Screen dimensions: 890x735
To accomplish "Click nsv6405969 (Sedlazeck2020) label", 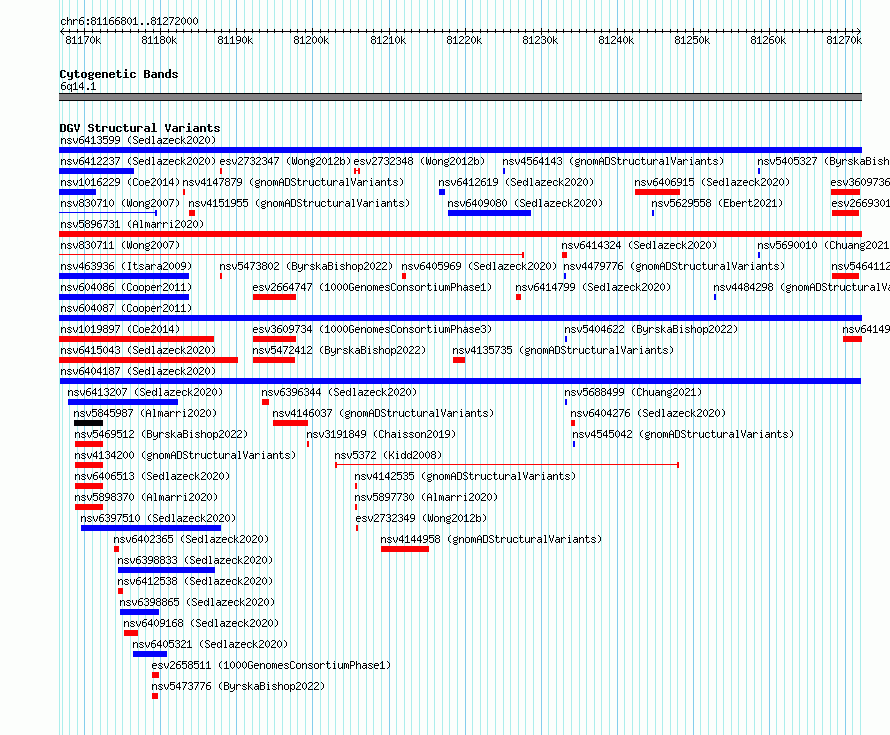I will pyautogui.click(x=479, y=266).
